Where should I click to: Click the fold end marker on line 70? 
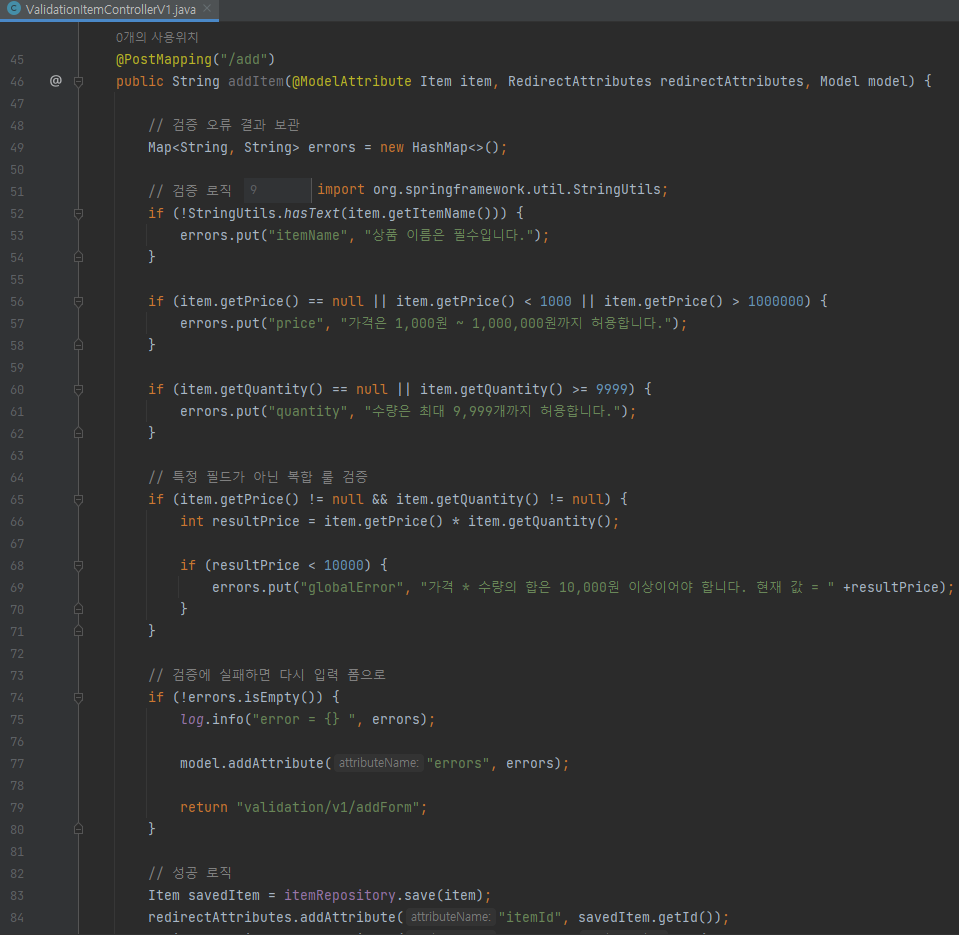tap(78, 610)
